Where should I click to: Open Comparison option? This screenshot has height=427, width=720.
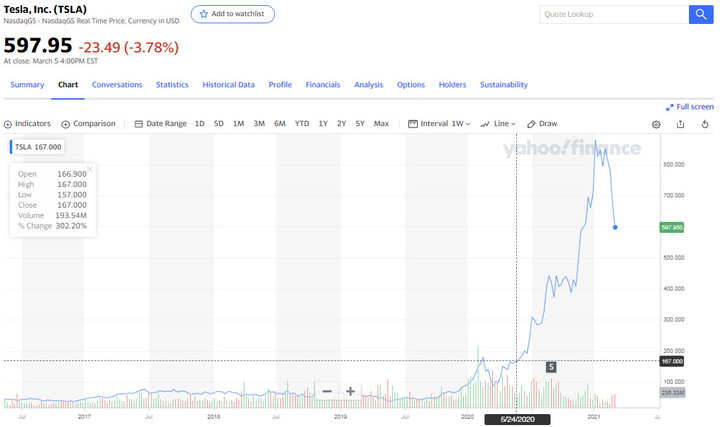coord(88,124)
